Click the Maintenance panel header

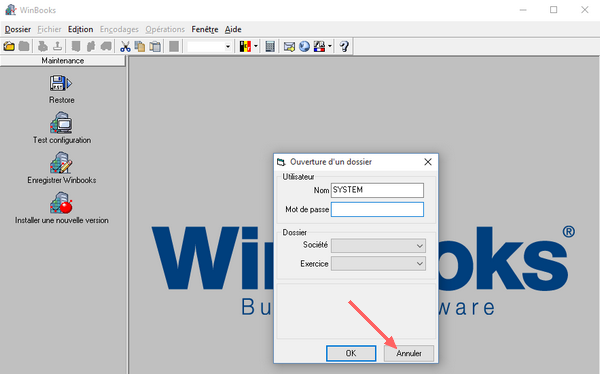point(63,60)
